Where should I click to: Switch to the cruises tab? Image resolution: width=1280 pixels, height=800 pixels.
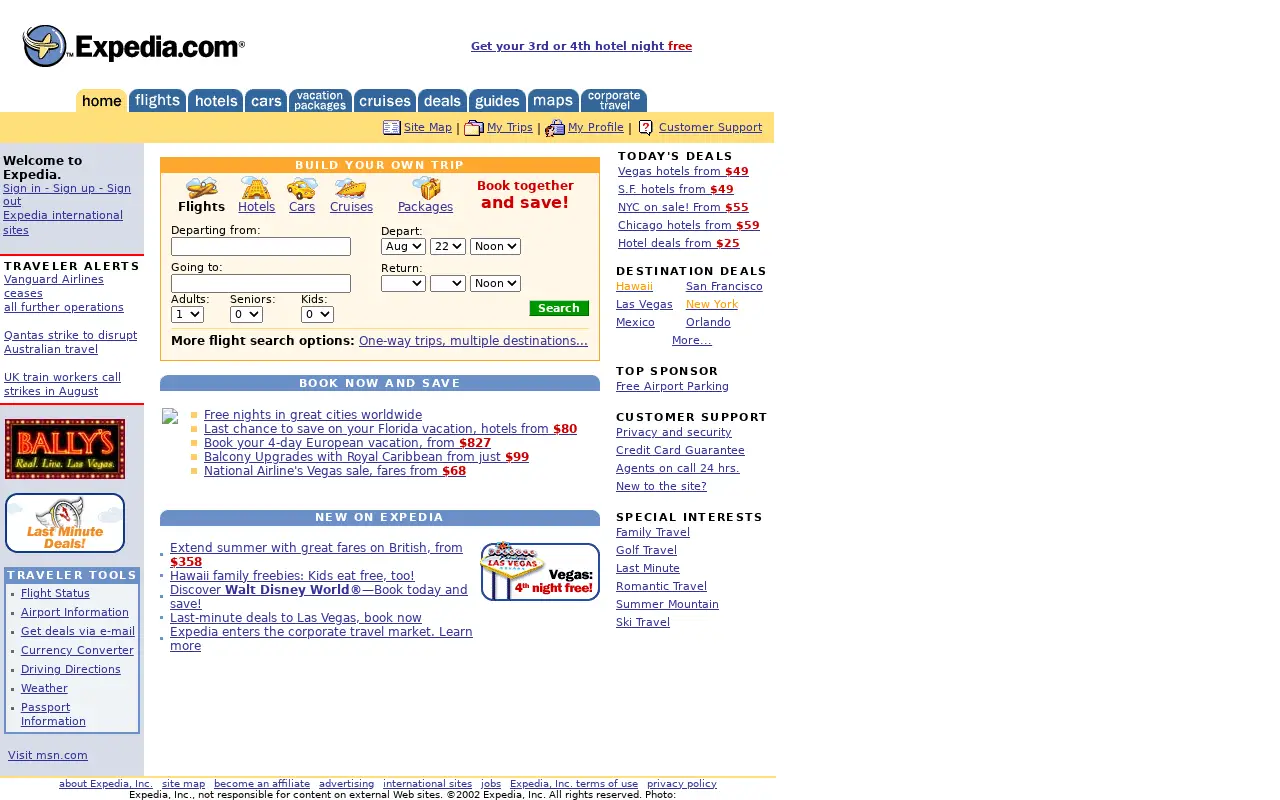tap(385, 100)
